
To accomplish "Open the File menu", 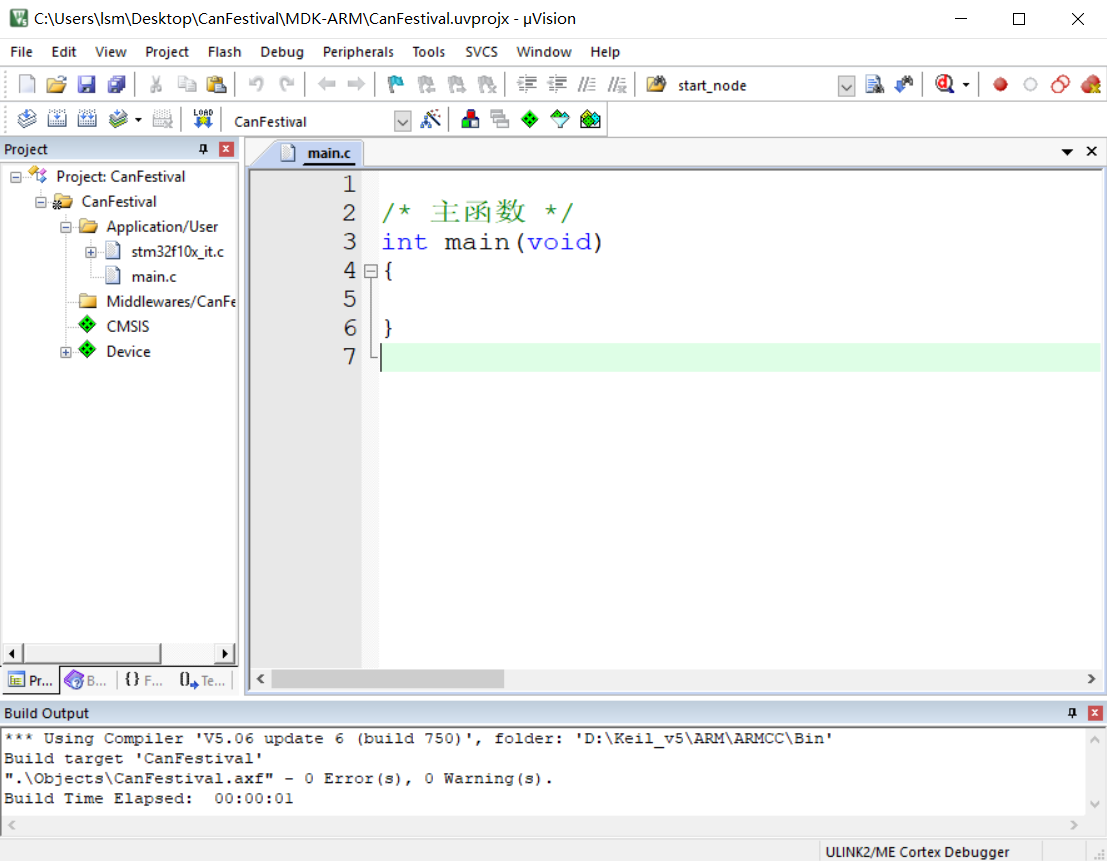I will (x=21, y=52).
